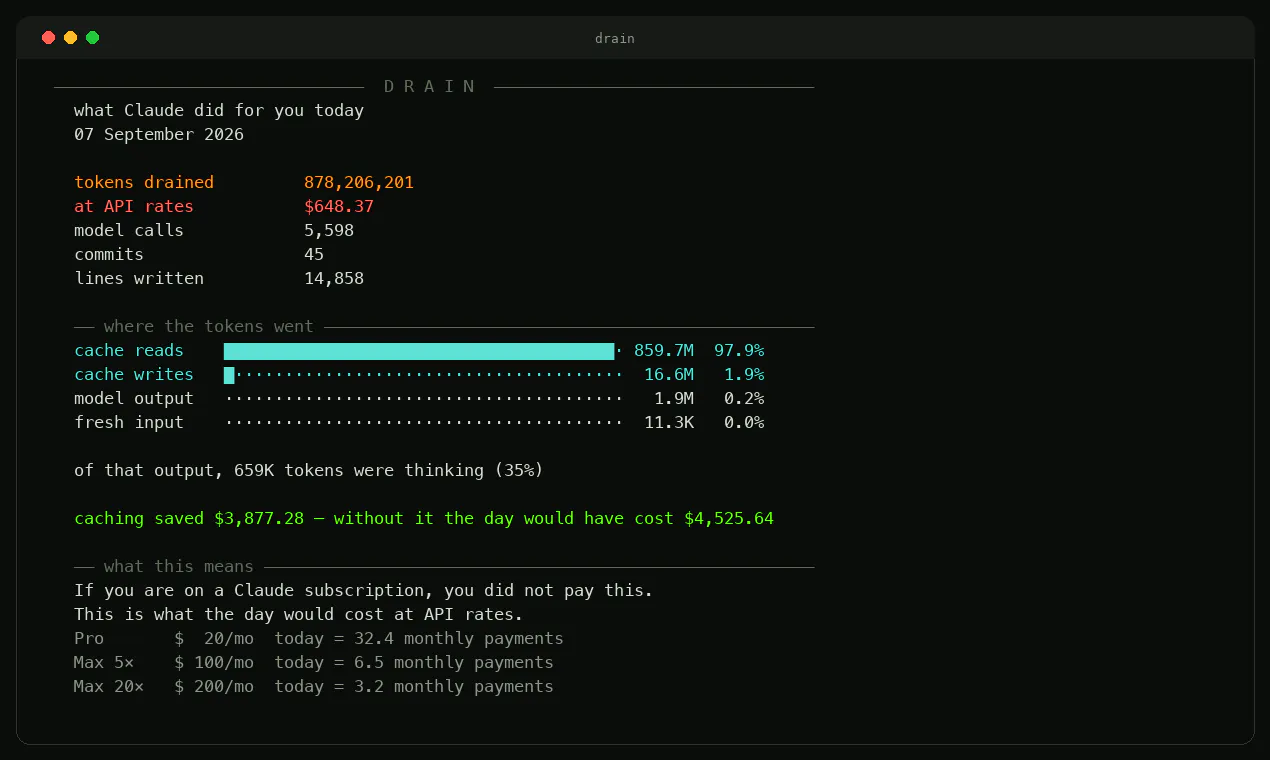Click the 'cache writes' label
The image size is (1270, 760).
(x=134, y=374)
